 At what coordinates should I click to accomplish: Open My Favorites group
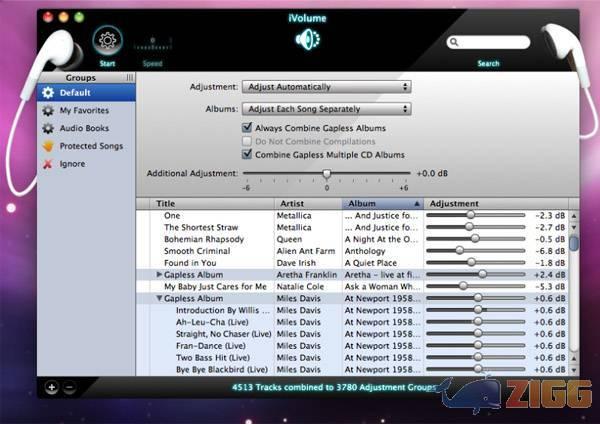[x=84, y=110]
